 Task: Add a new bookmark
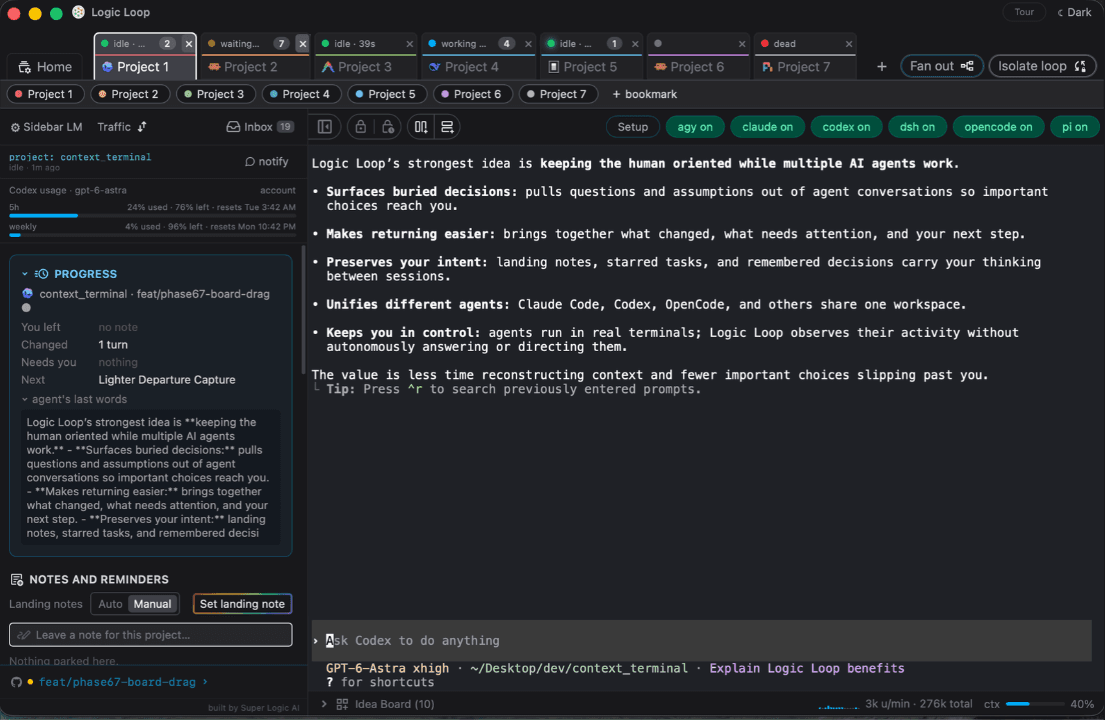pyautogui.click(x=644, y=94)
